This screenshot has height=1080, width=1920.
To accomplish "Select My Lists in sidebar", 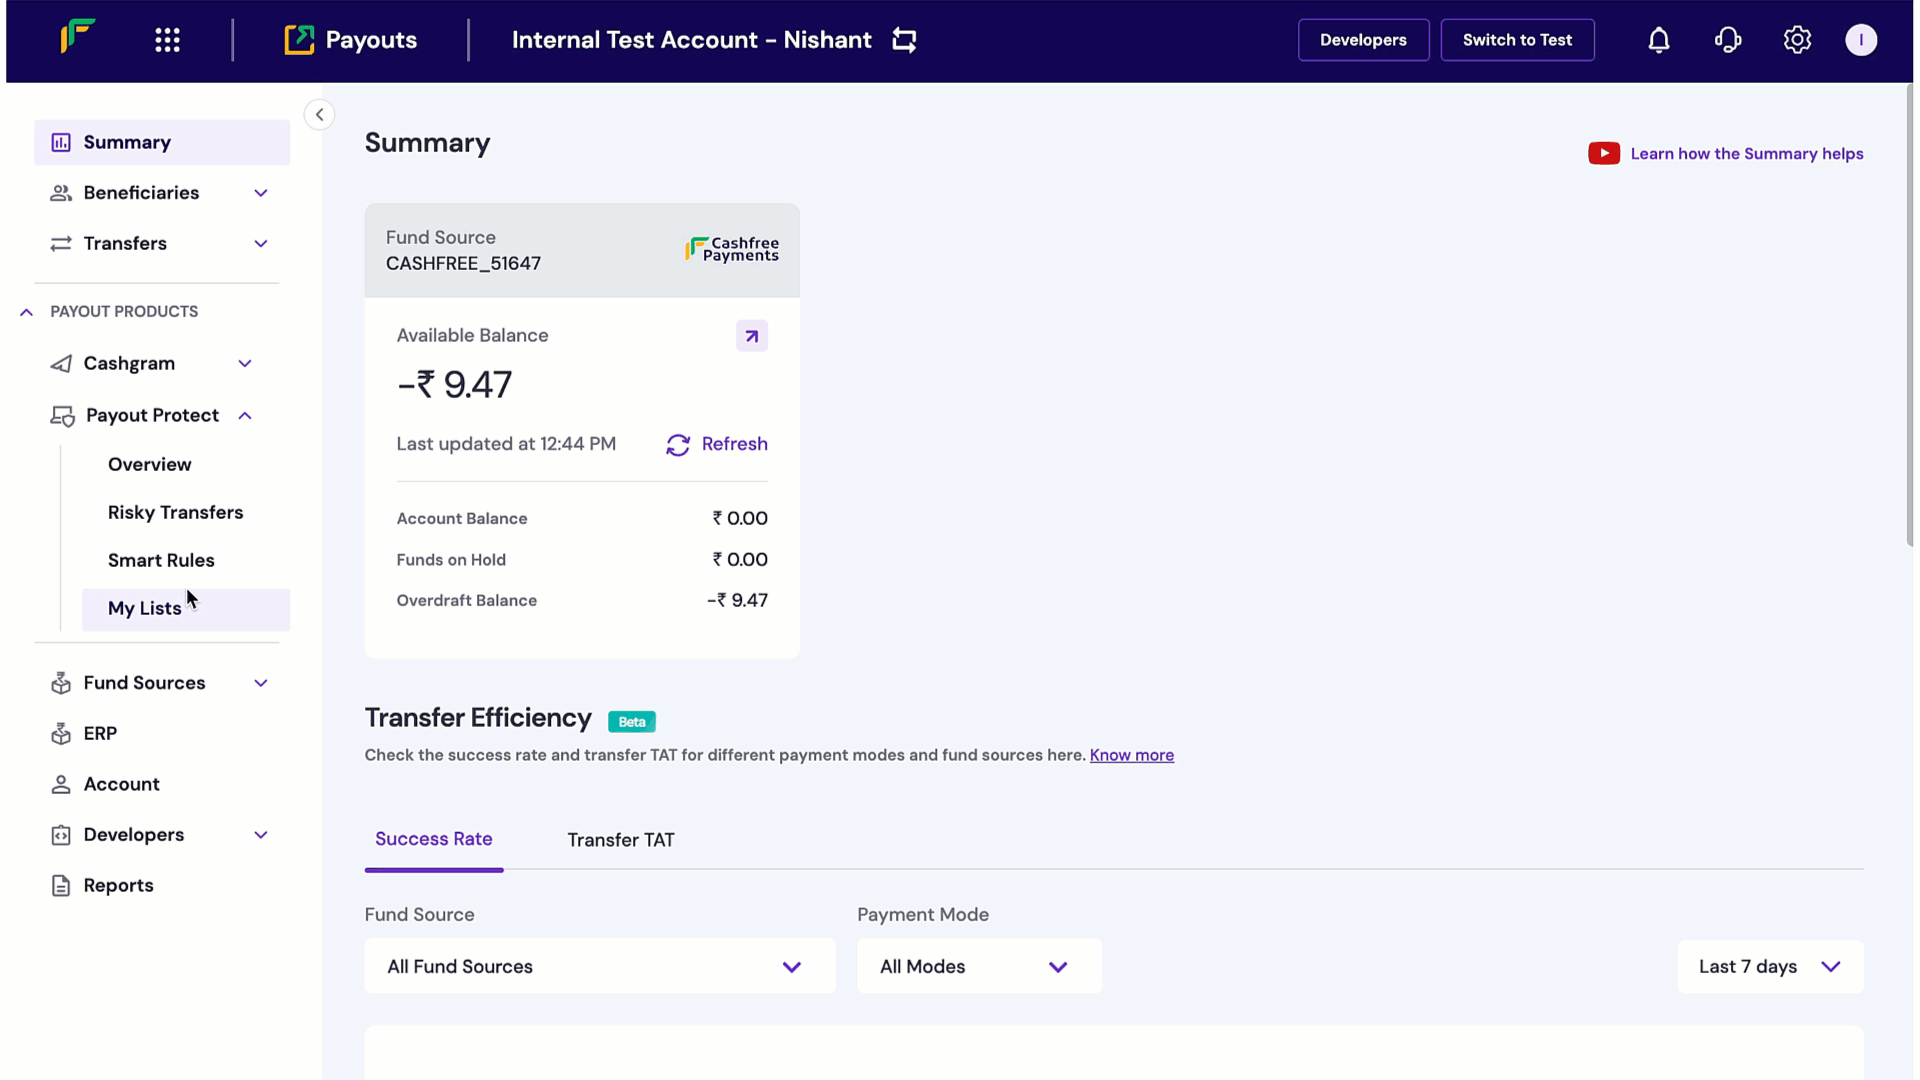I will tap(146, 609).
